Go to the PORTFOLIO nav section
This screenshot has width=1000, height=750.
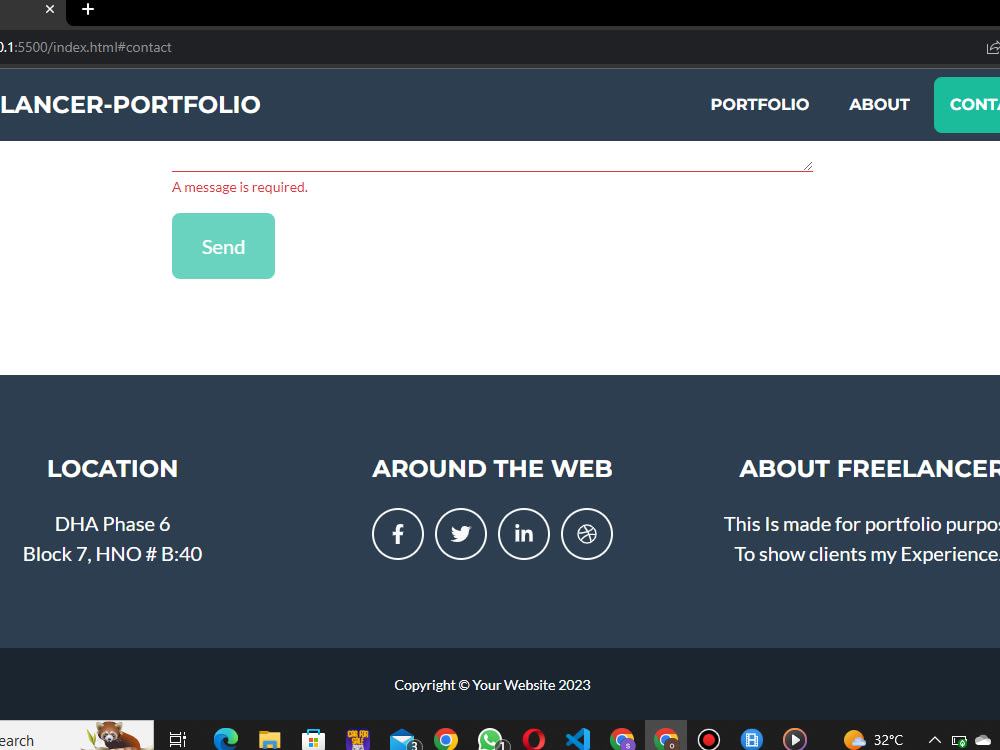coord(760,105)
